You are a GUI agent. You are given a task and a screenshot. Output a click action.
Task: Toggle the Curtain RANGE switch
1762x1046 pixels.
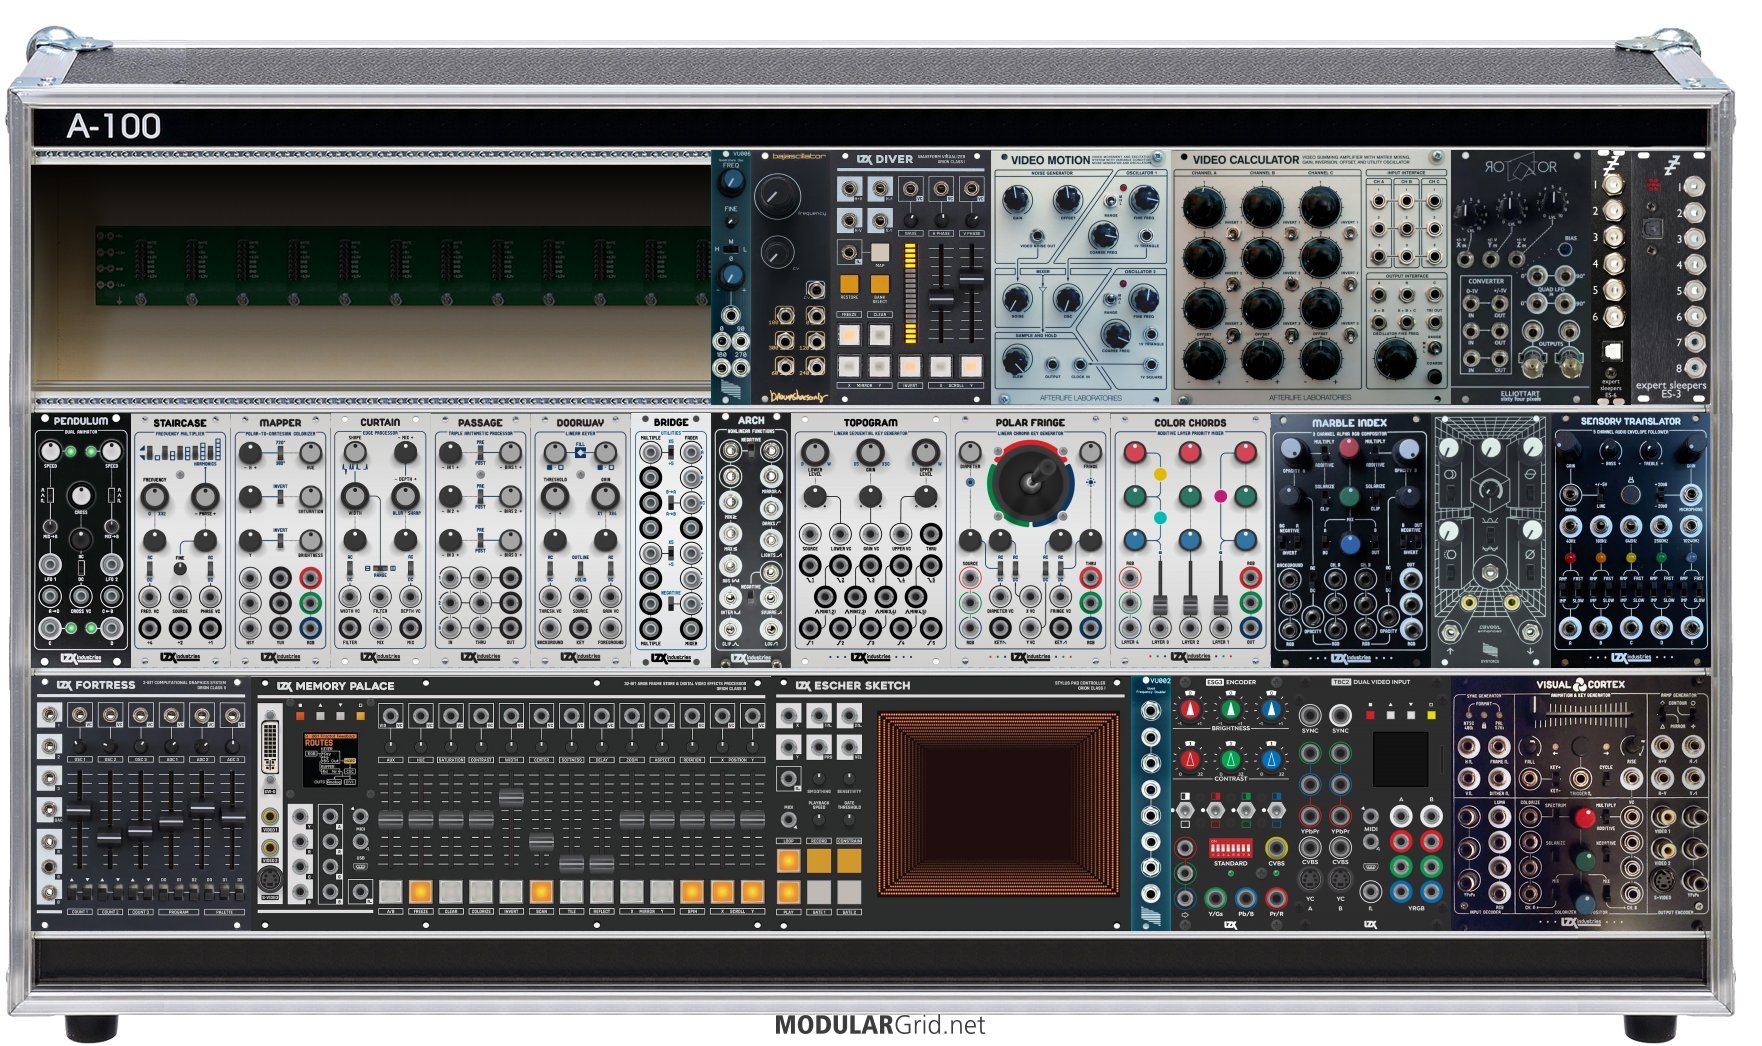pyautogui.click(x=381, y=568)
